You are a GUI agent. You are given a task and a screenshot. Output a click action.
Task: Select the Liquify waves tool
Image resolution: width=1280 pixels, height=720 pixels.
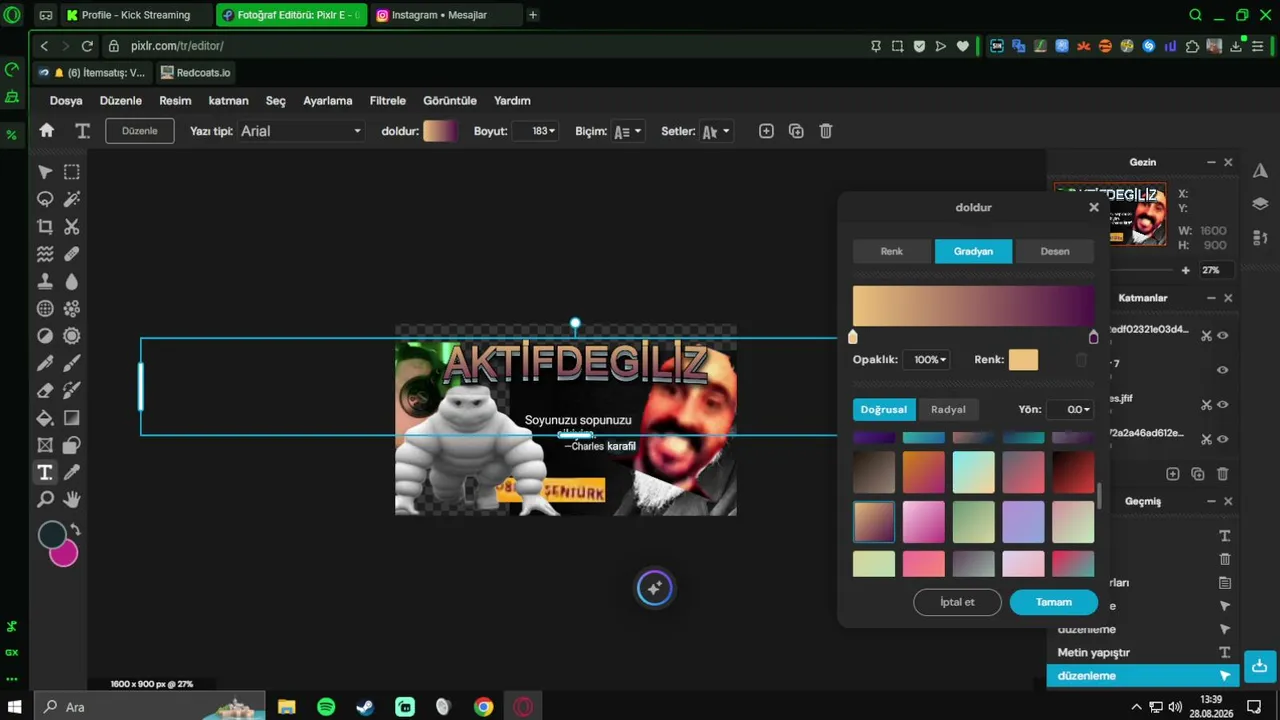click(x=45, y=254)
